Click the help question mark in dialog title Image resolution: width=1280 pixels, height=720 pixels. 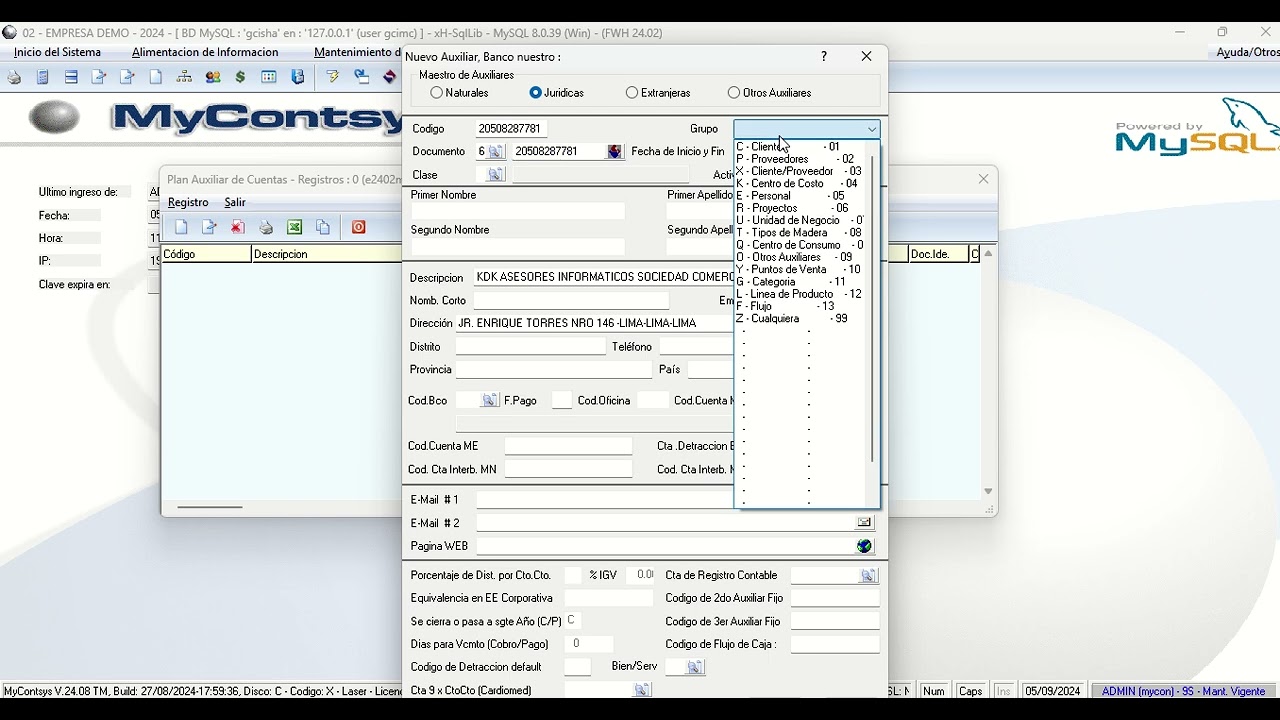coord(824,57)
